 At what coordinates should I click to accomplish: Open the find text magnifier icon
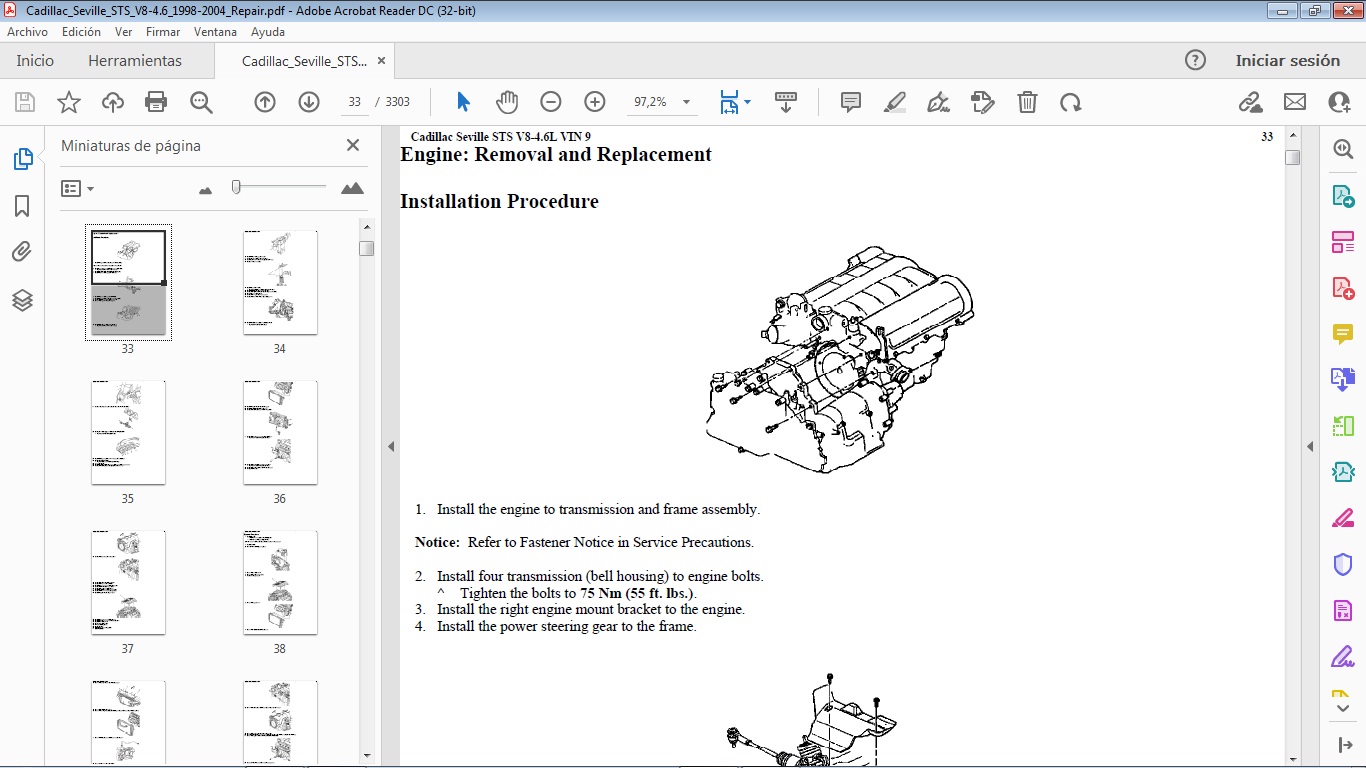click(x=201, y=102)
